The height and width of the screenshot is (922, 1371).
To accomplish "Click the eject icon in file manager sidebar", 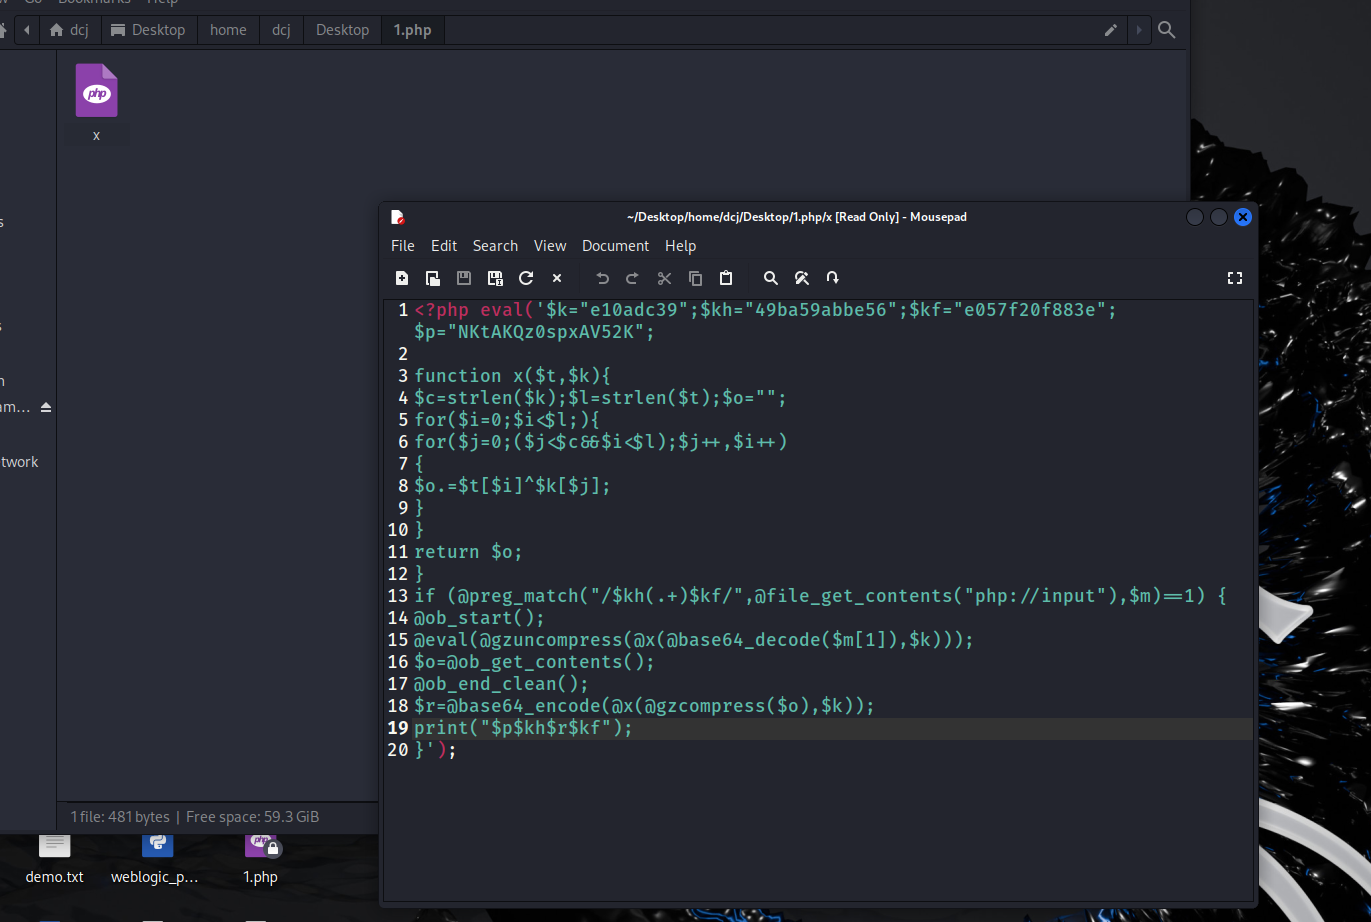I will tap(46, 407).
